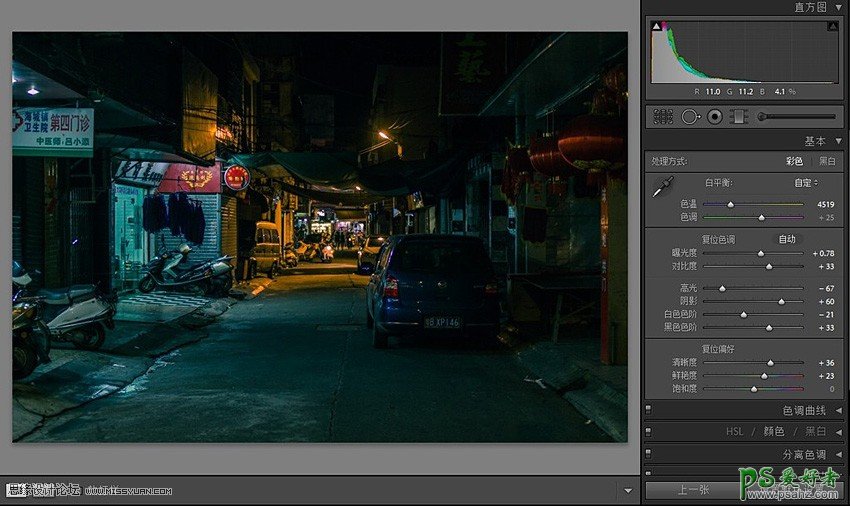Expand the 色调曲线 tone curve panel

click(x=837, y=410)
